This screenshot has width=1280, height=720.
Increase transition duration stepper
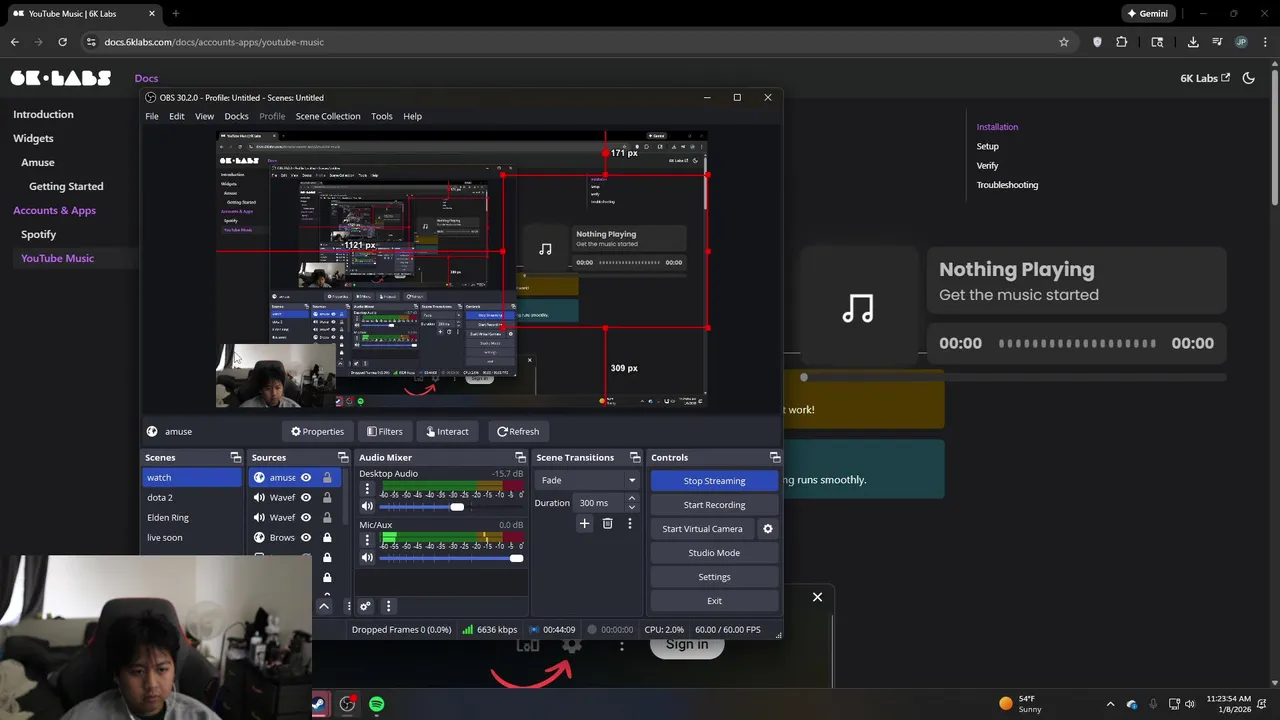[631, 499]
